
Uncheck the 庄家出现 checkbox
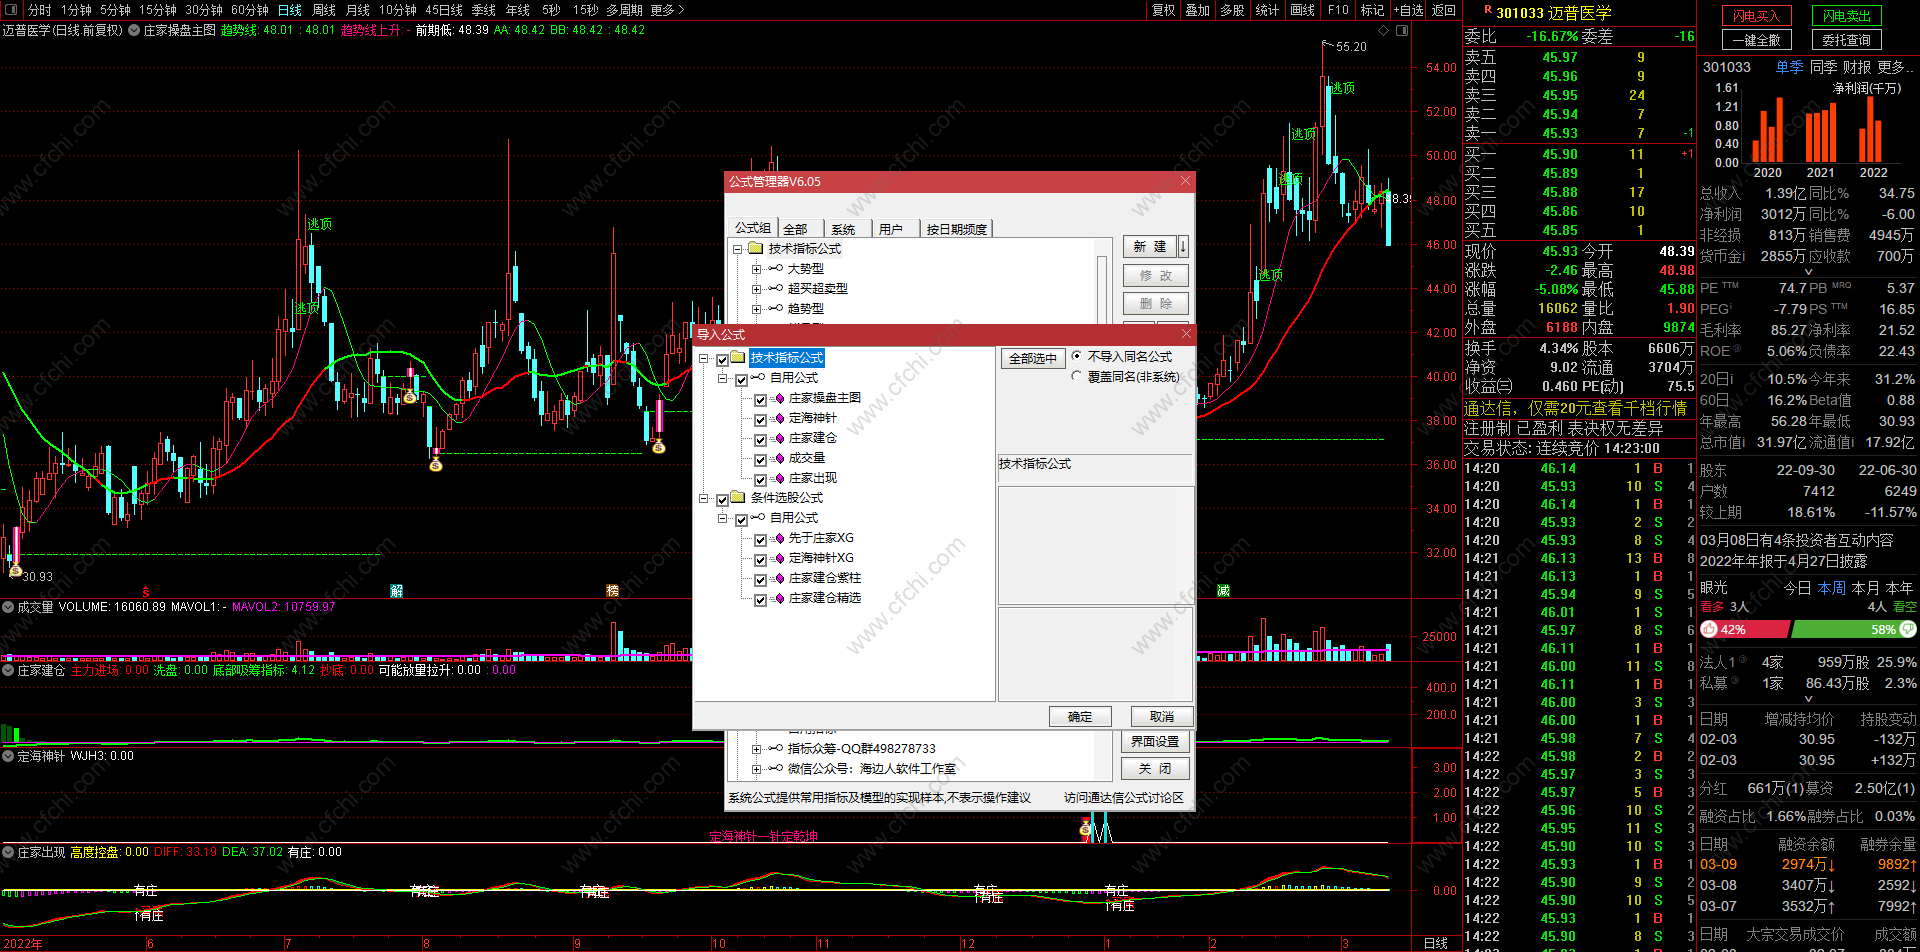coord(760,479)
